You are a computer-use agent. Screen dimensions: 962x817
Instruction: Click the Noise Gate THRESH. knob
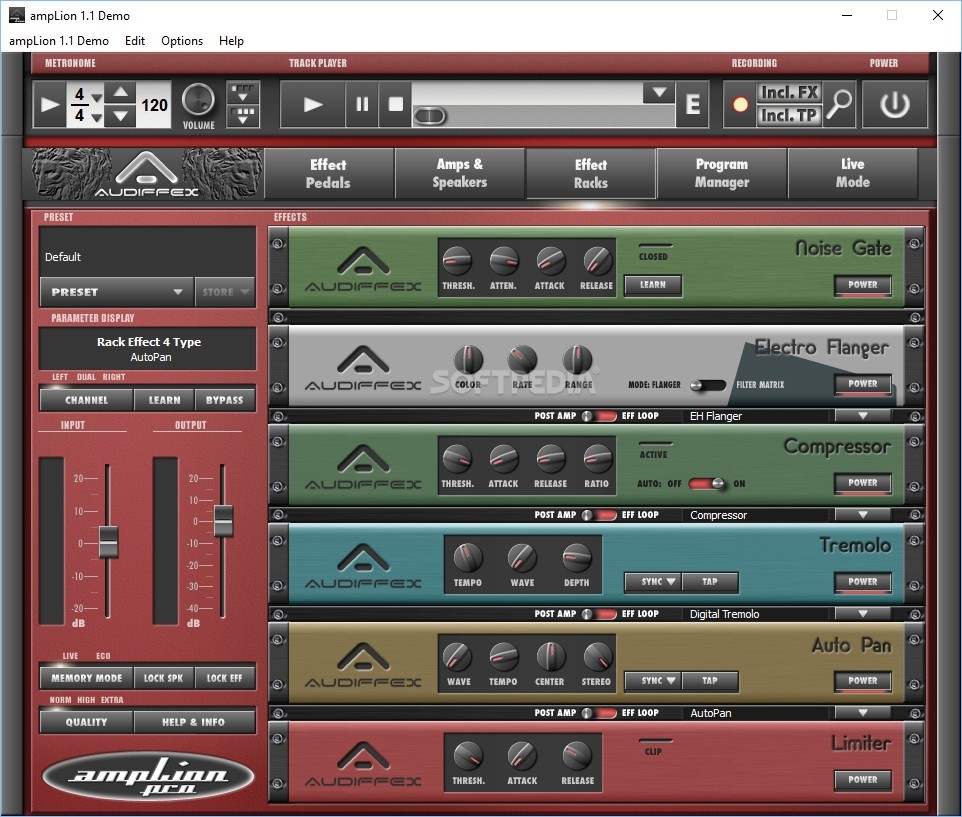pos(457,261)
